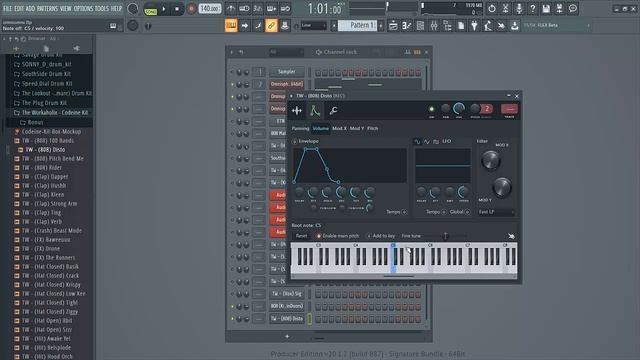This screenshot has width=640, height=360.
Task: Click the Filter MOD X knob
Action: [491, 160]
